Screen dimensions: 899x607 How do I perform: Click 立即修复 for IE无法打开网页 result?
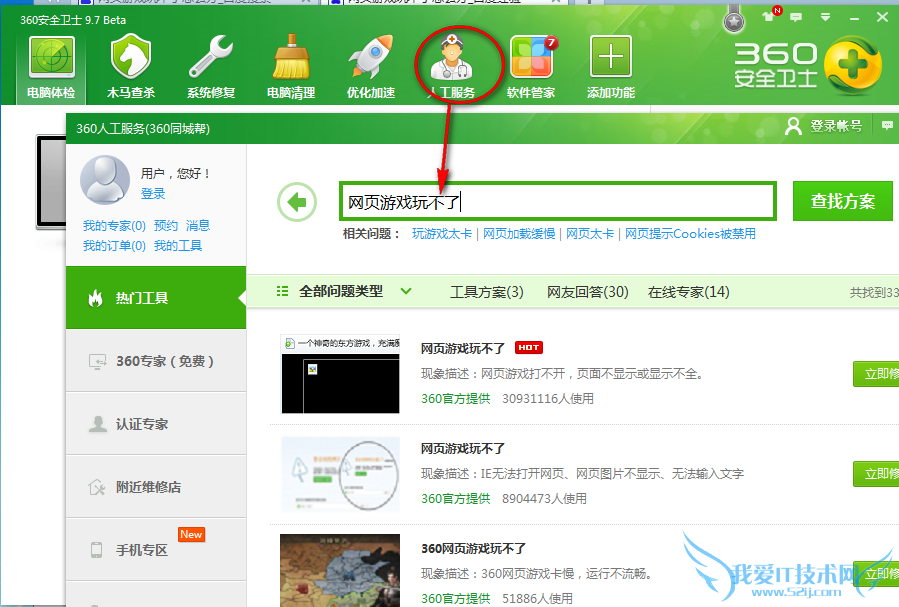(876, 474)
